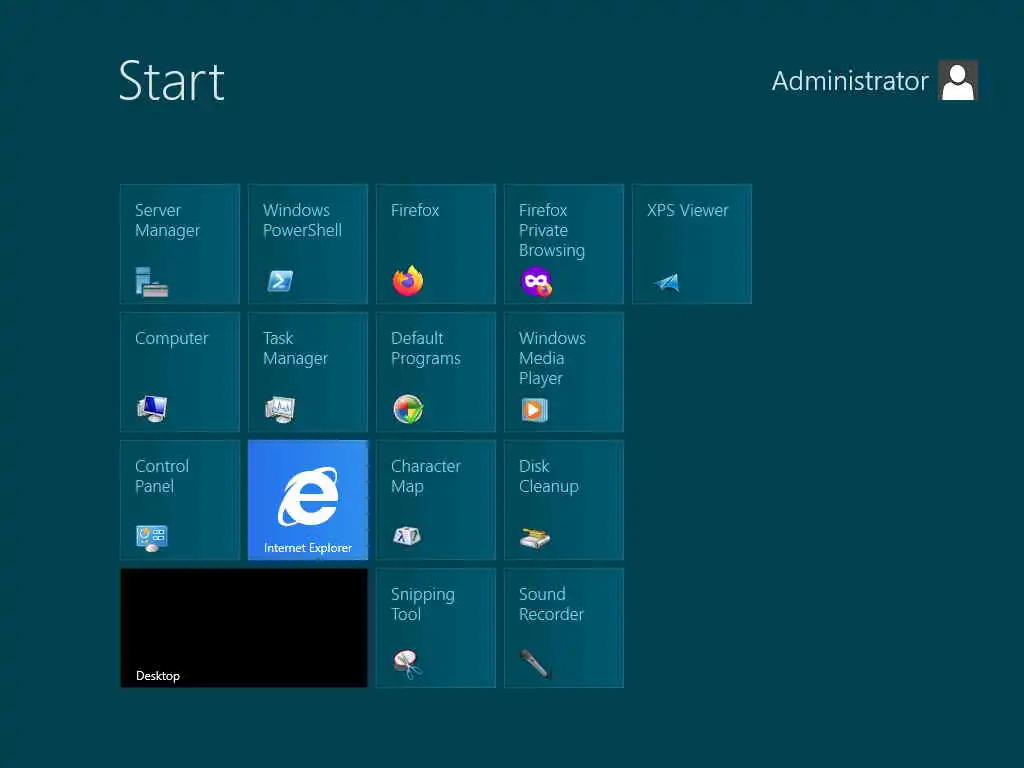Viewport: 1024px width, 768px height.
Task: Click the "Sound Recorder" label text
Action: pos(551,604)
